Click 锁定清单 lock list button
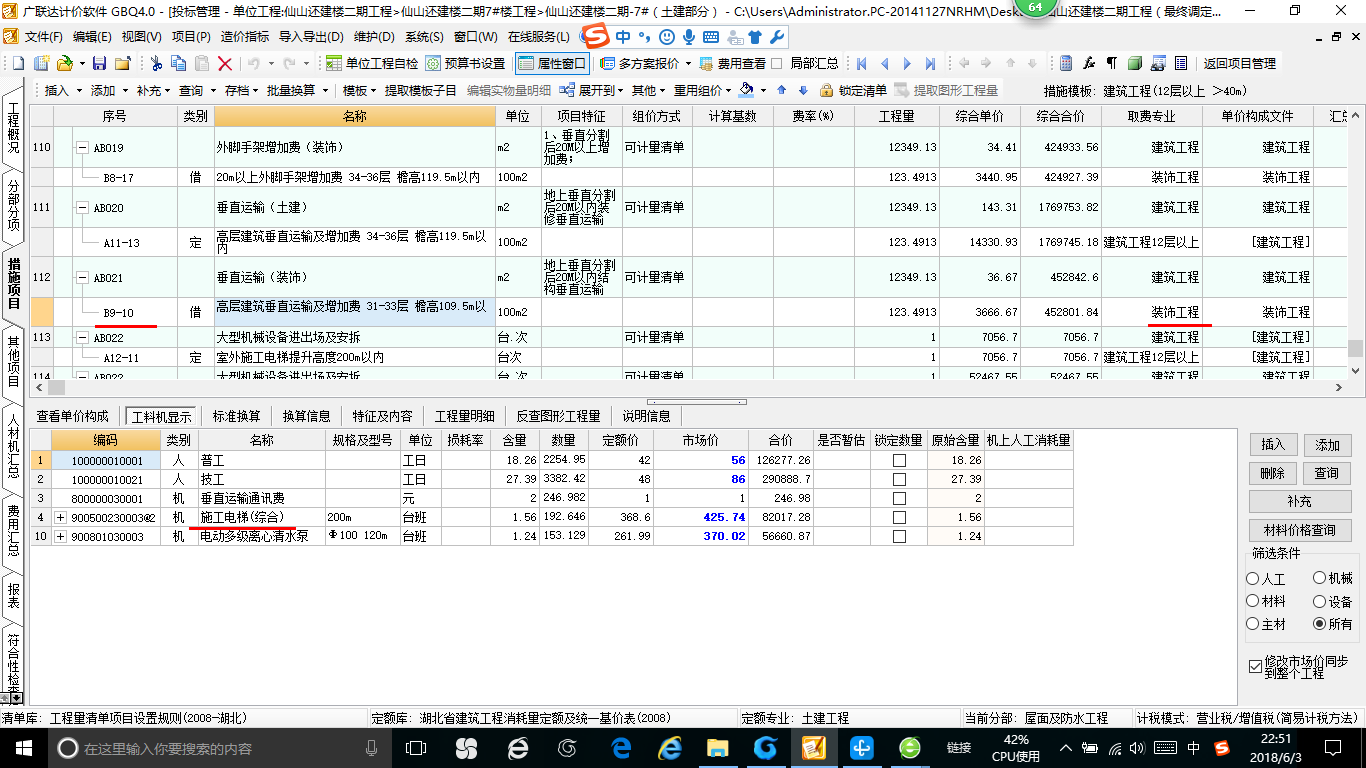Viewport: 1366px width, 768px height. [x=853, y=90]
